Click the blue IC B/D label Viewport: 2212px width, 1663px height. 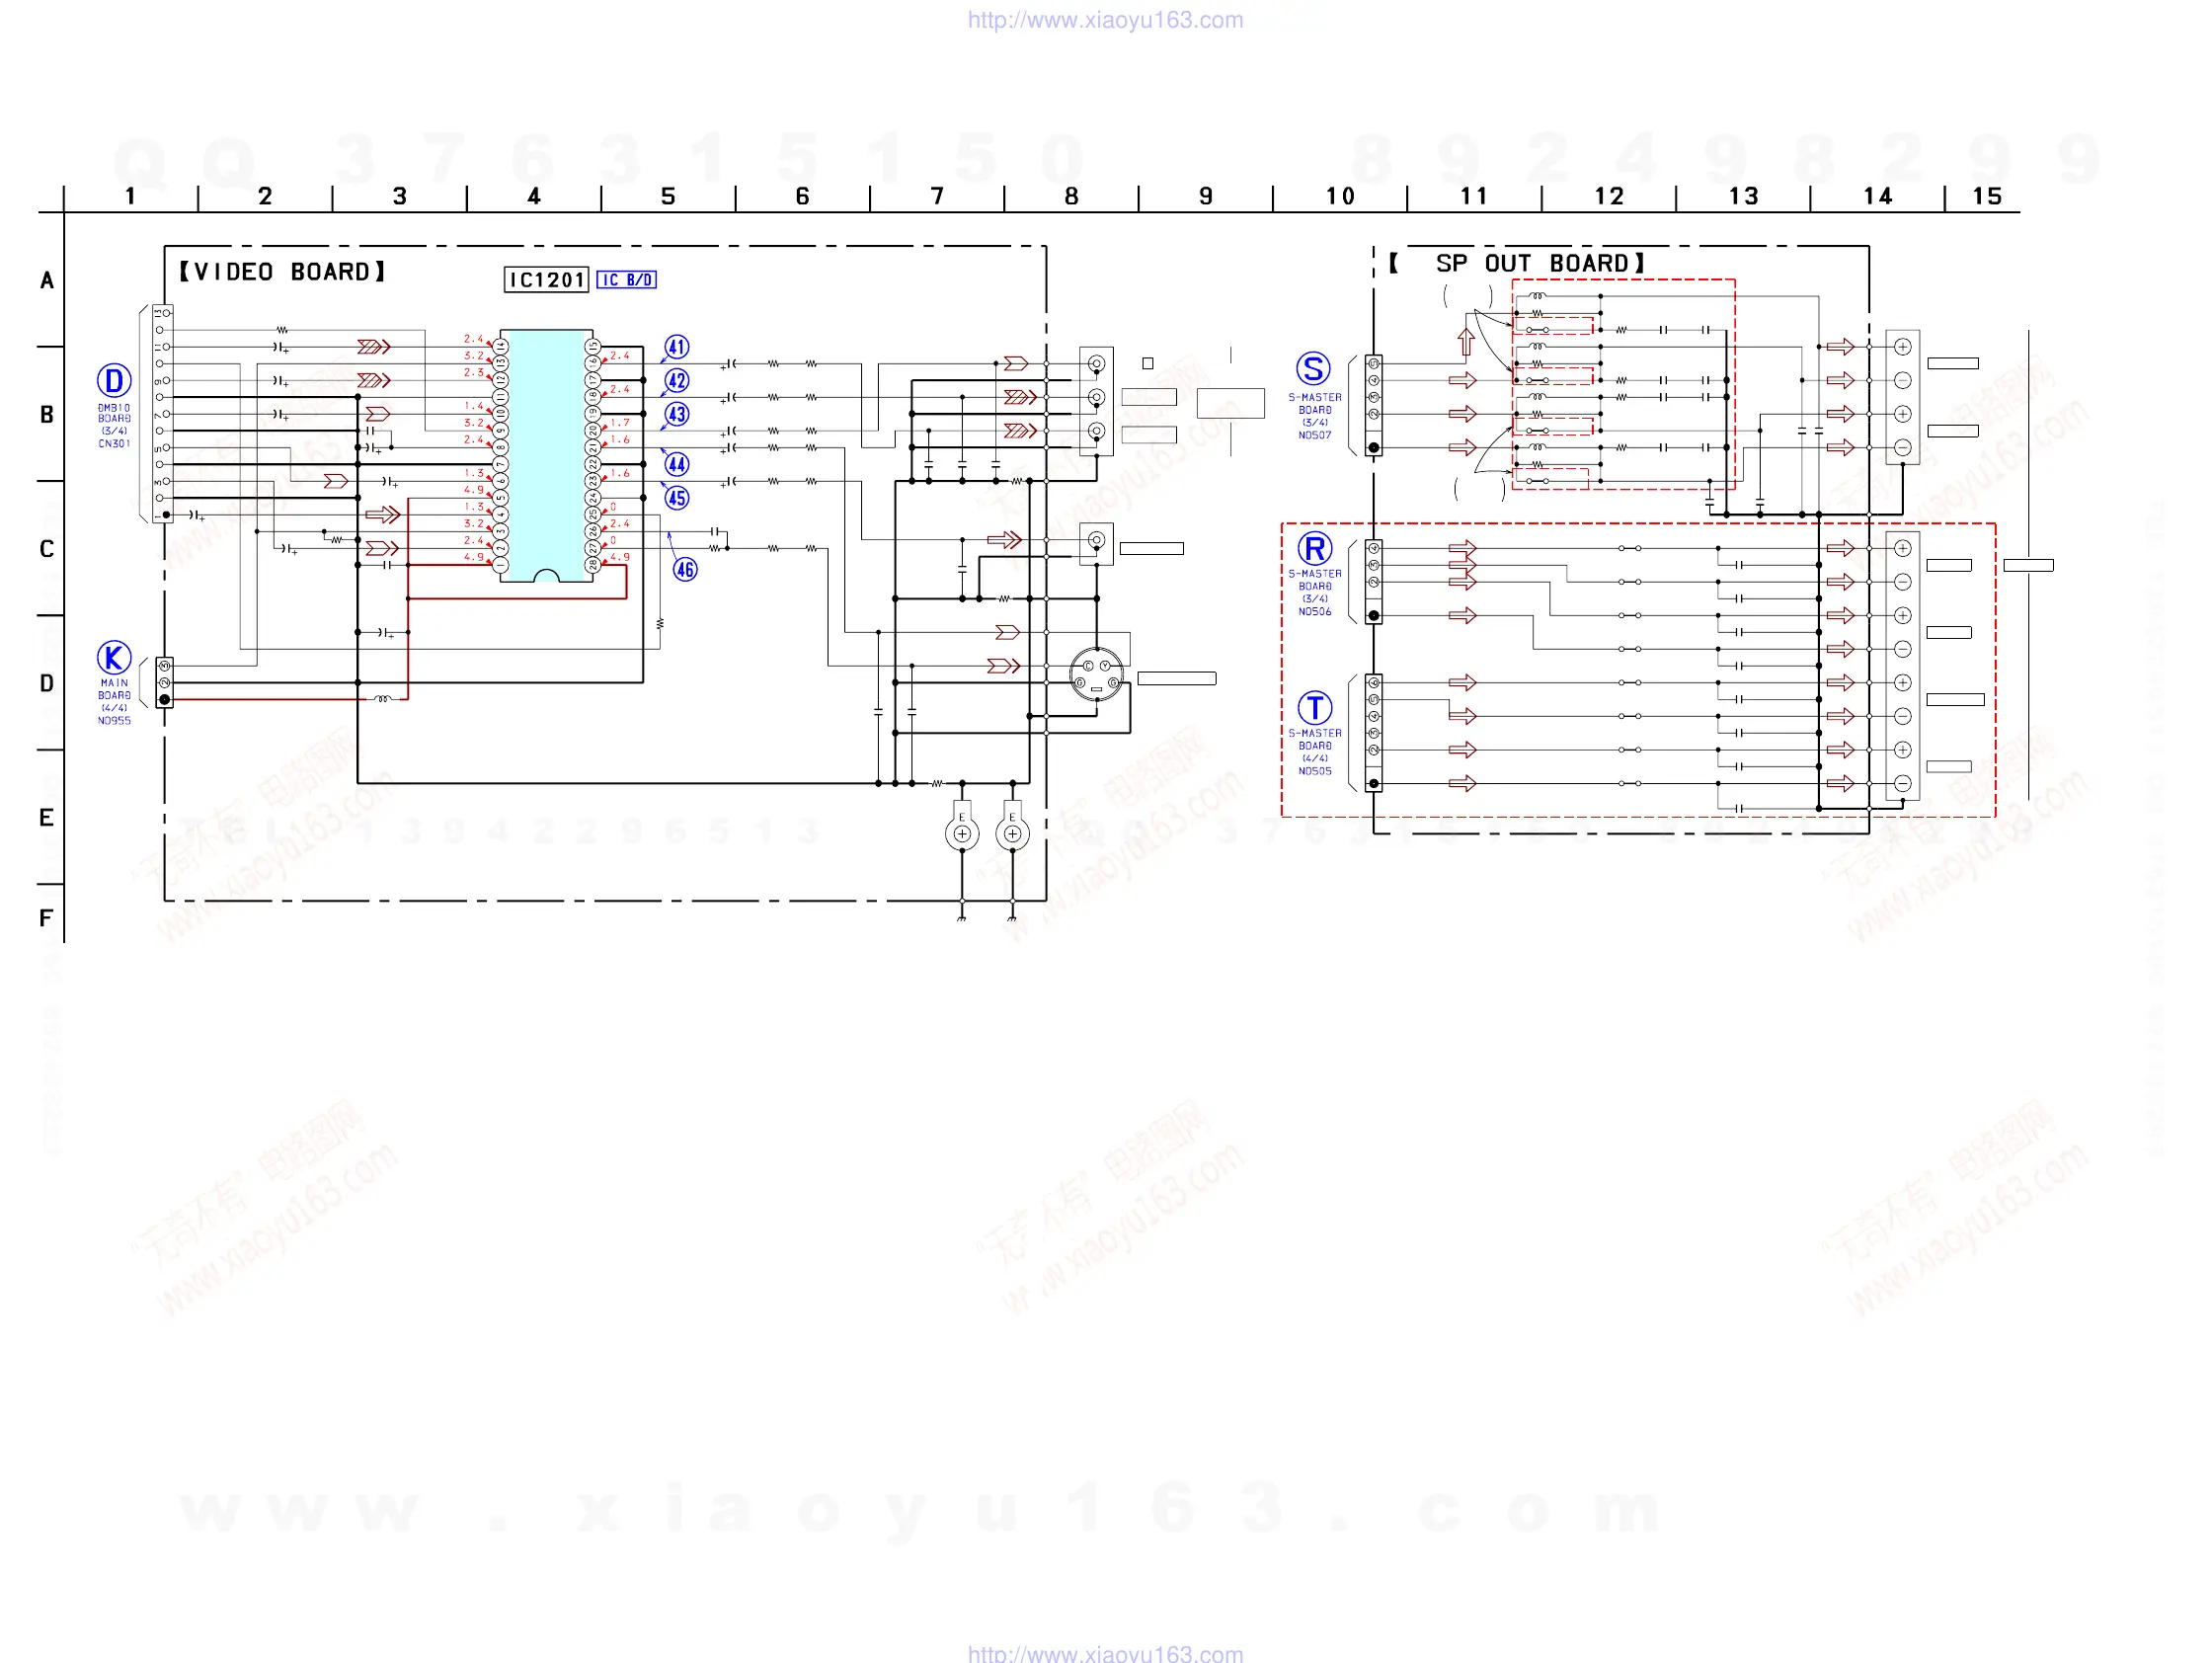(626, 280)
